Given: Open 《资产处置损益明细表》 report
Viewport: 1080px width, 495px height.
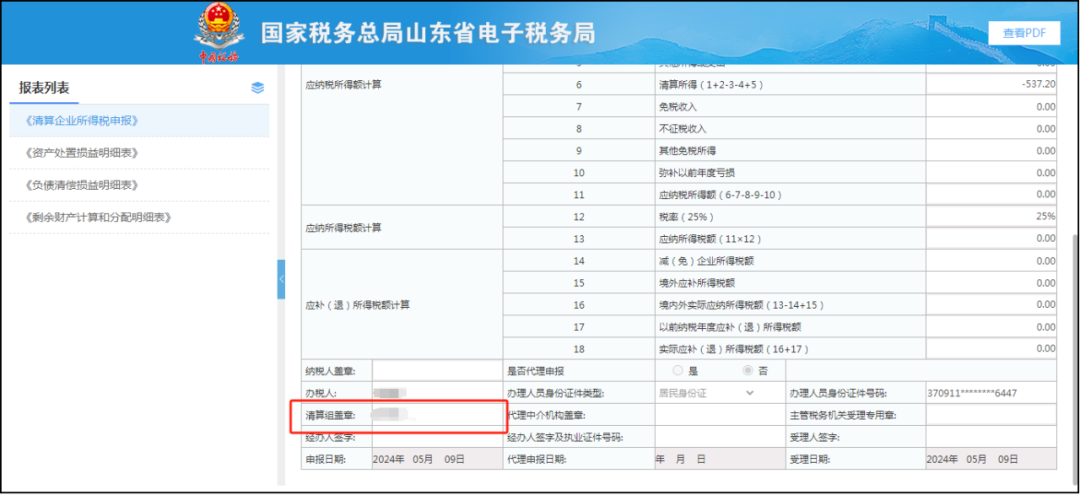Looking at the screenshot, I should tap(82, 153).
